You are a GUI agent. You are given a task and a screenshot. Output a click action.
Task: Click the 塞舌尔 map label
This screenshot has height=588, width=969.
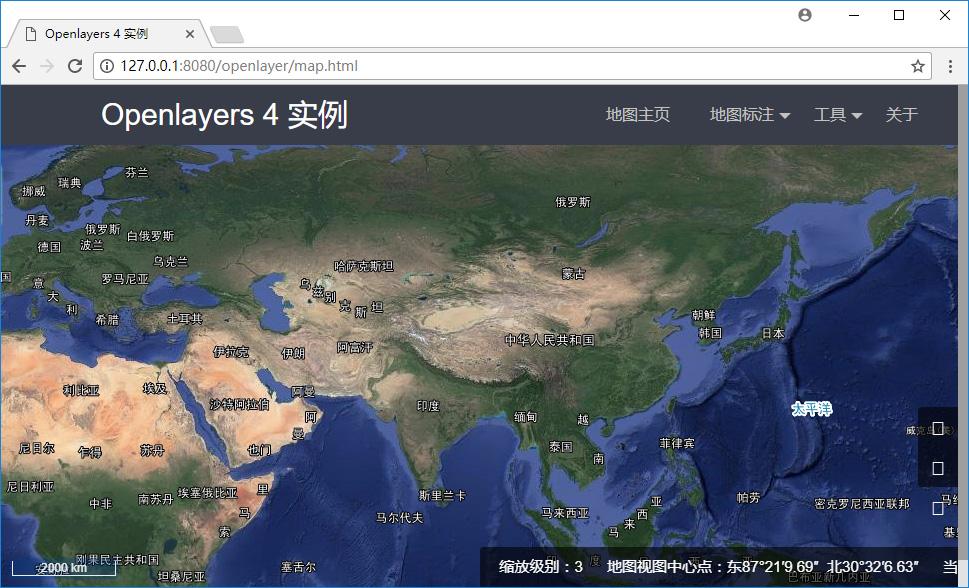(298, 566)
